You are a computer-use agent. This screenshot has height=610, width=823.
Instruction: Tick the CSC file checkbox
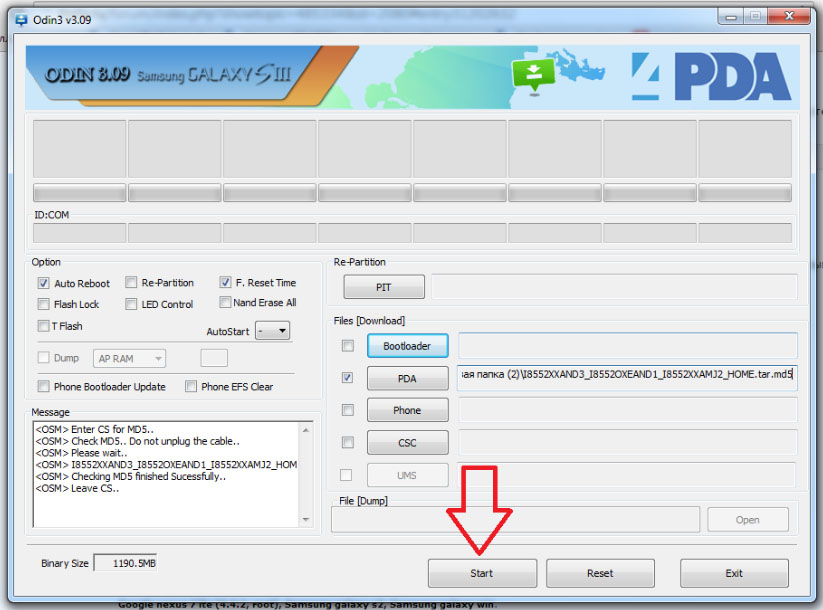point(347,443)
